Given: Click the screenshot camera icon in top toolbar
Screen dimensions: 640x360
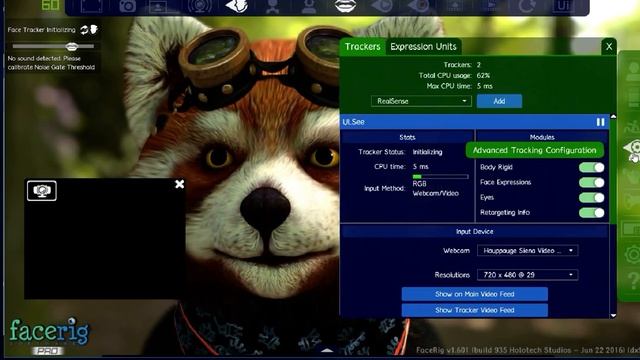Looking at the screenshot, I should click(x=127, y=6).
